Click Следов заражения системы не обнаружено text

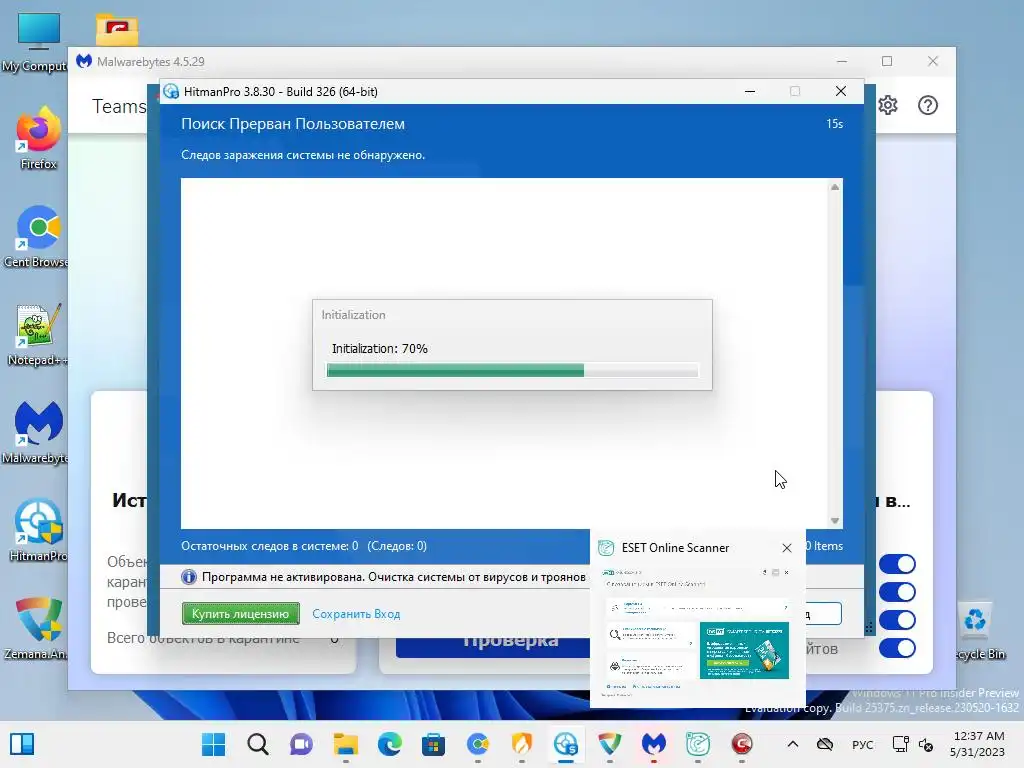coord(303,155)
